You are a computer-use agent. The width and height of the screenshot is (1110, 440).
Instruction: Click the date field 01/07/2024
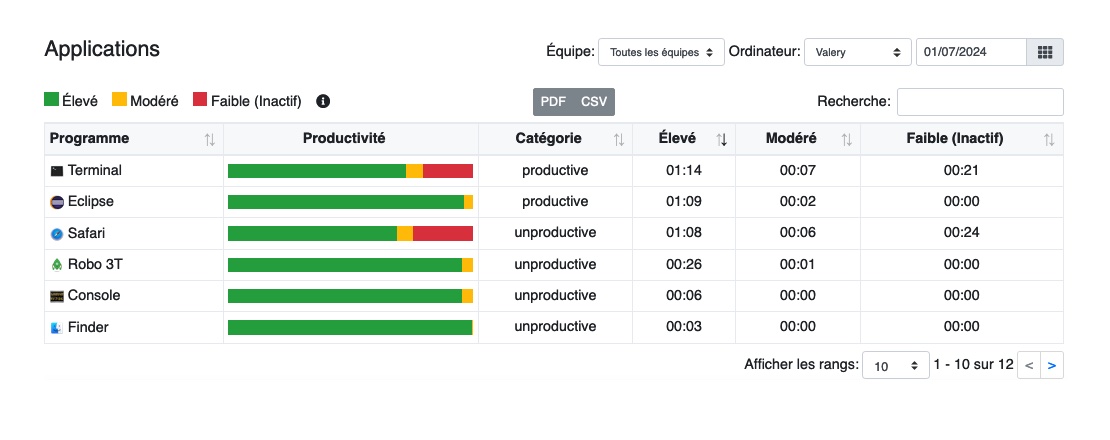pos(971,52)
